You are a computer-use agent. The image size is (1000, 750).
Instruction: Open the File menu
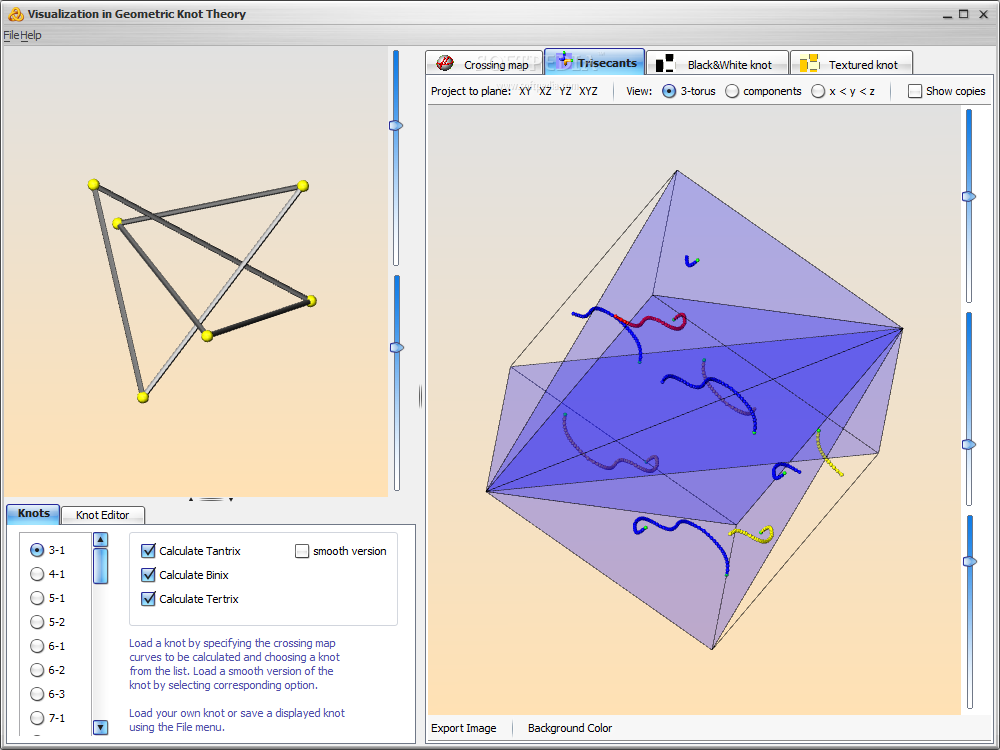(11, 35)
